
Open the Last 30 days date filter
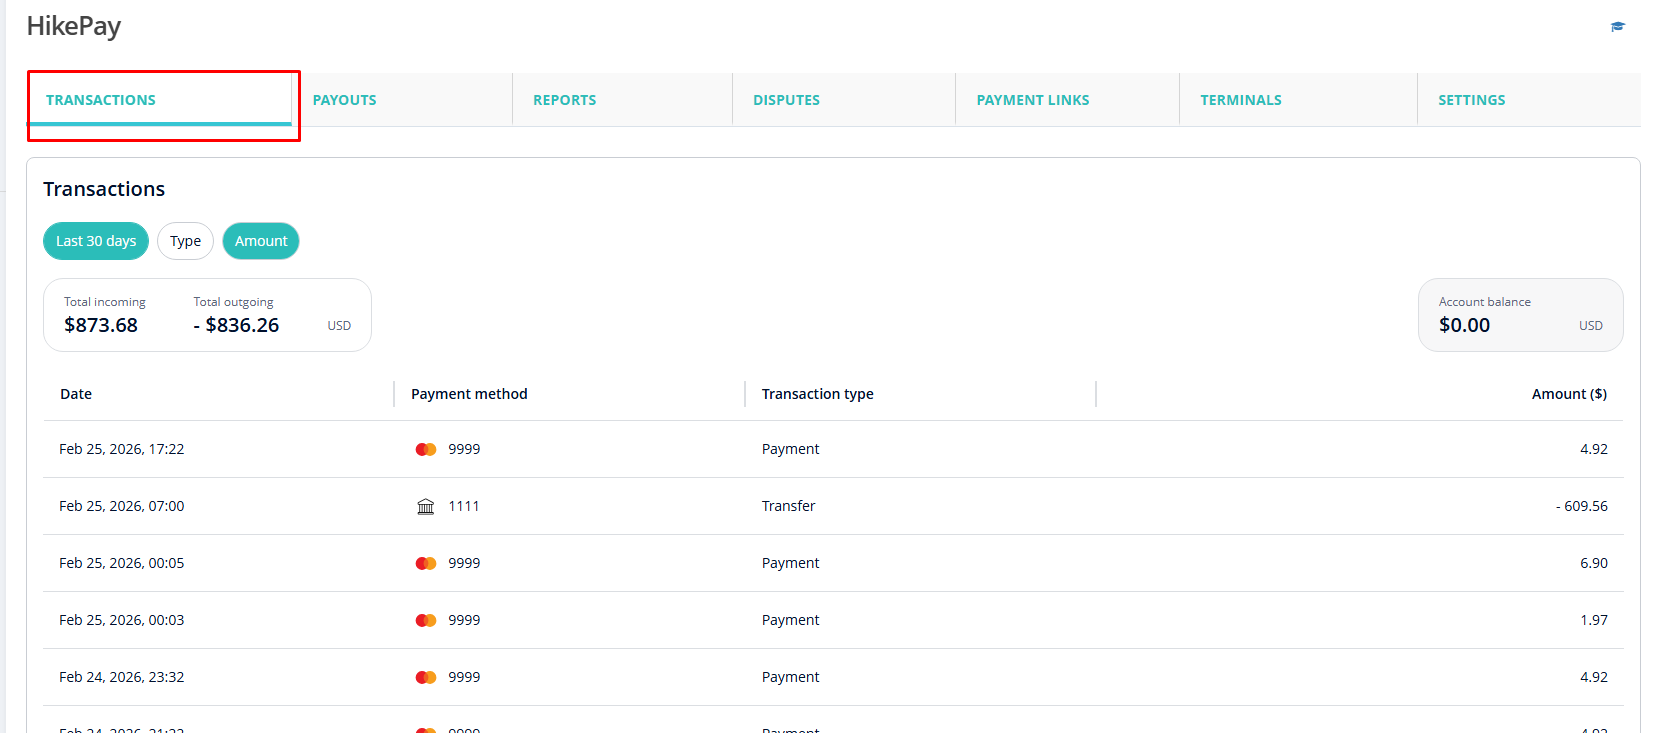coord(96,241)
